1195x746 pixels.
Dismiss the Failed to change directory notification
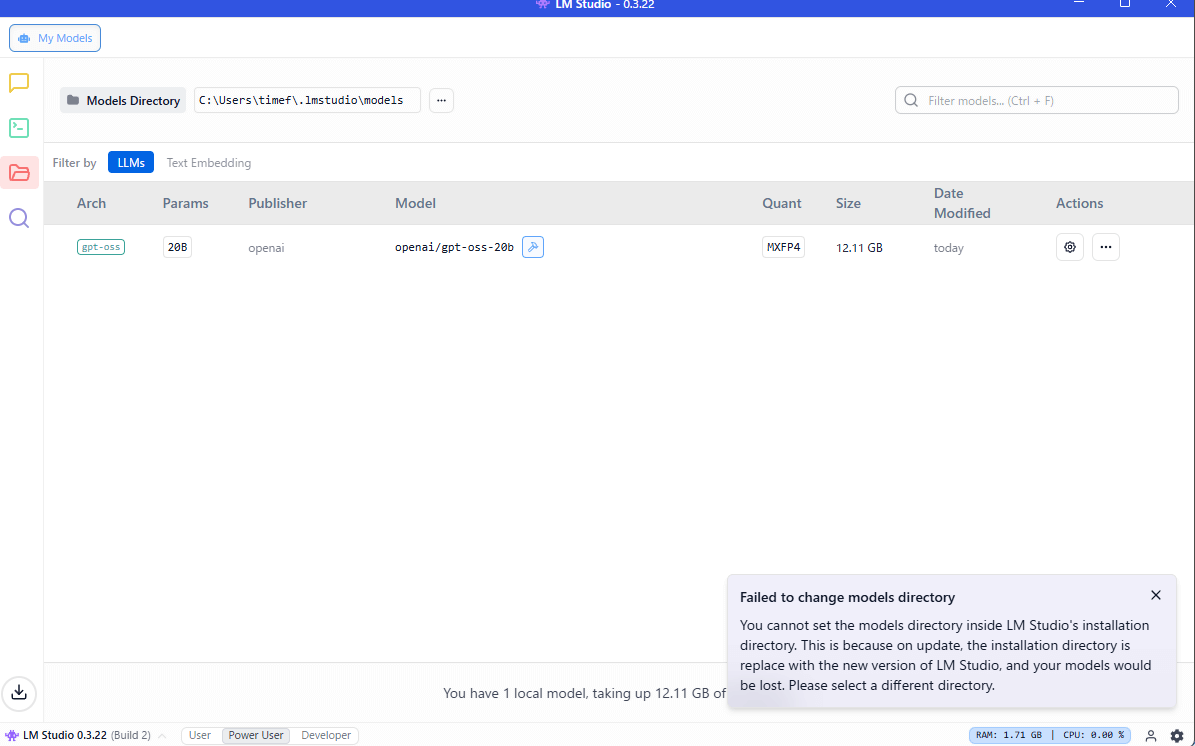1156,595
